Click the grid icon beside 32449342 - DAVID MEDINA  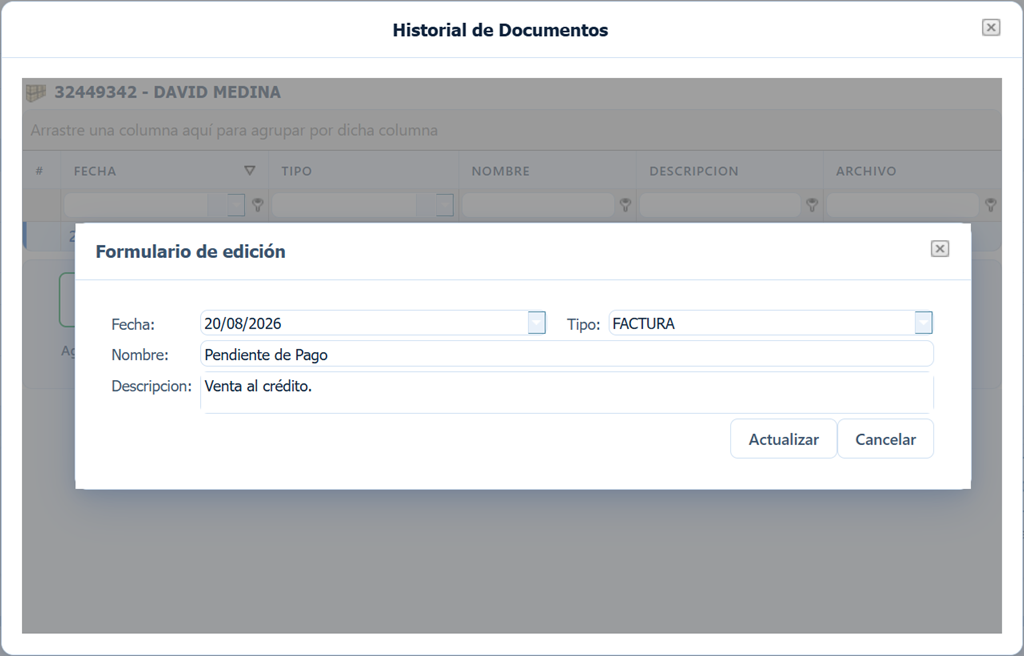click(x=36, y=93)
